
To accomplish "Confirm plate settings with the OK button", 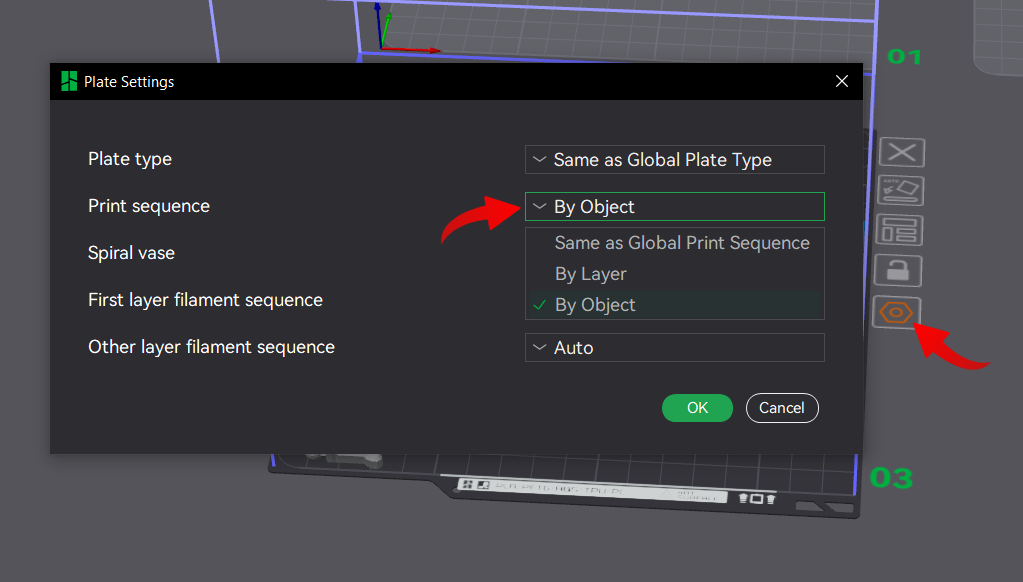I will point(697,407).
